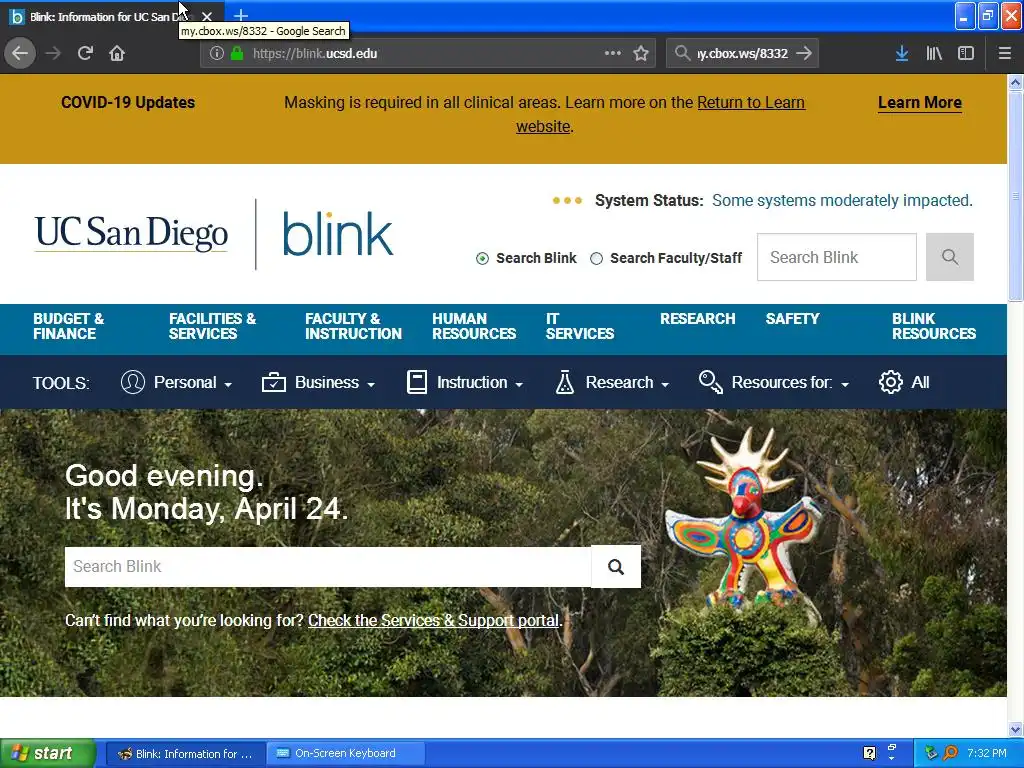Open Faculty & Instruction menu
1024x768 pixels.
353,327
